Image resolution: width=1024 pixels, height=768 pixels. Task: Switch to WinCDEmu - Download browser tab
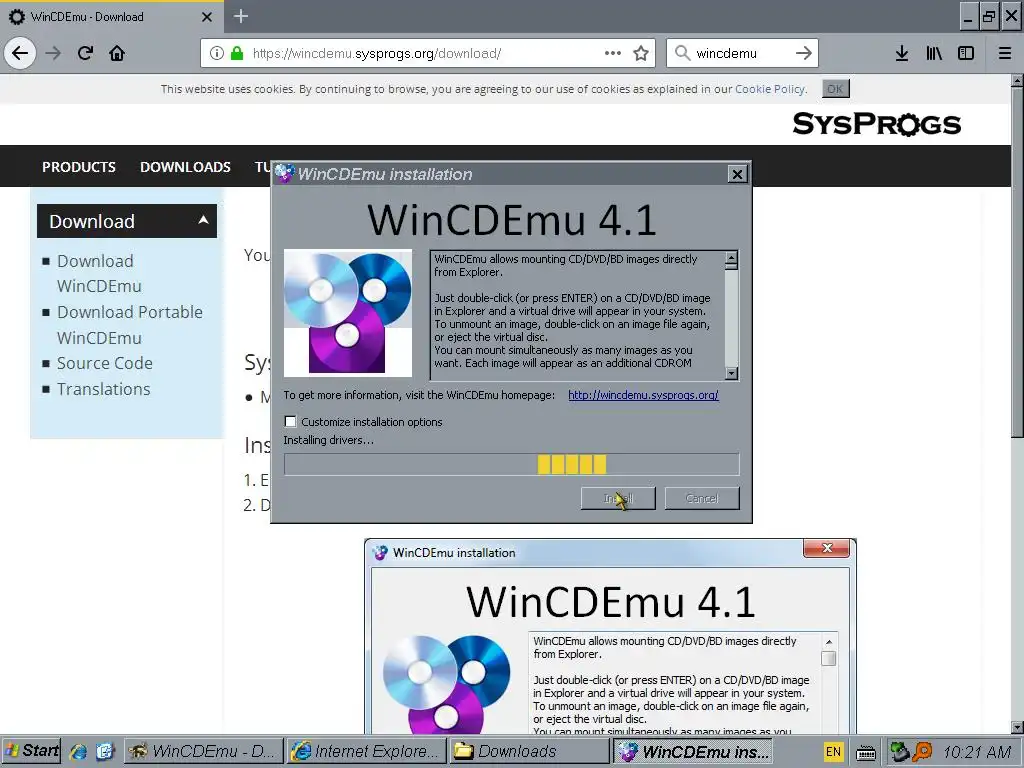pos(111,17)
